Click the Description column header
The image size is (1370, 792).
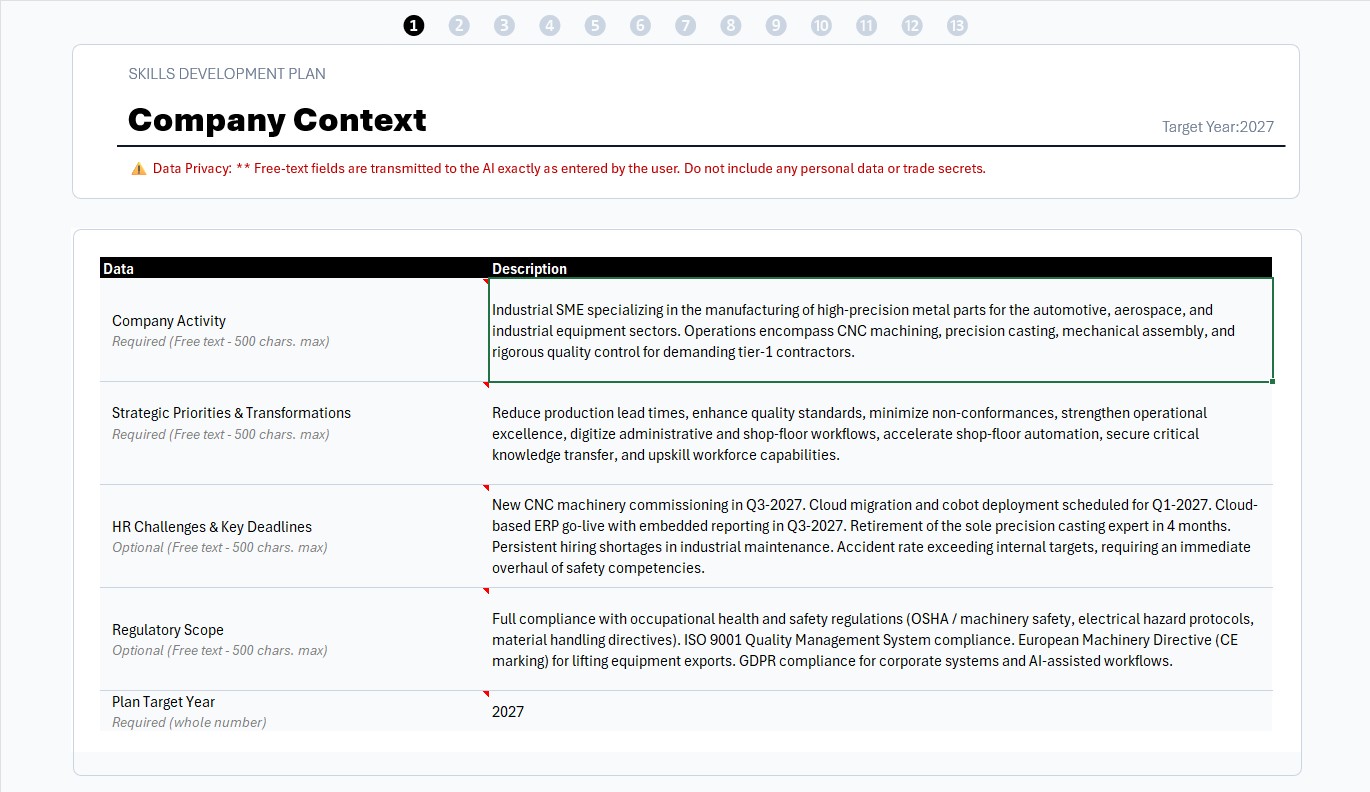[880, 268]
